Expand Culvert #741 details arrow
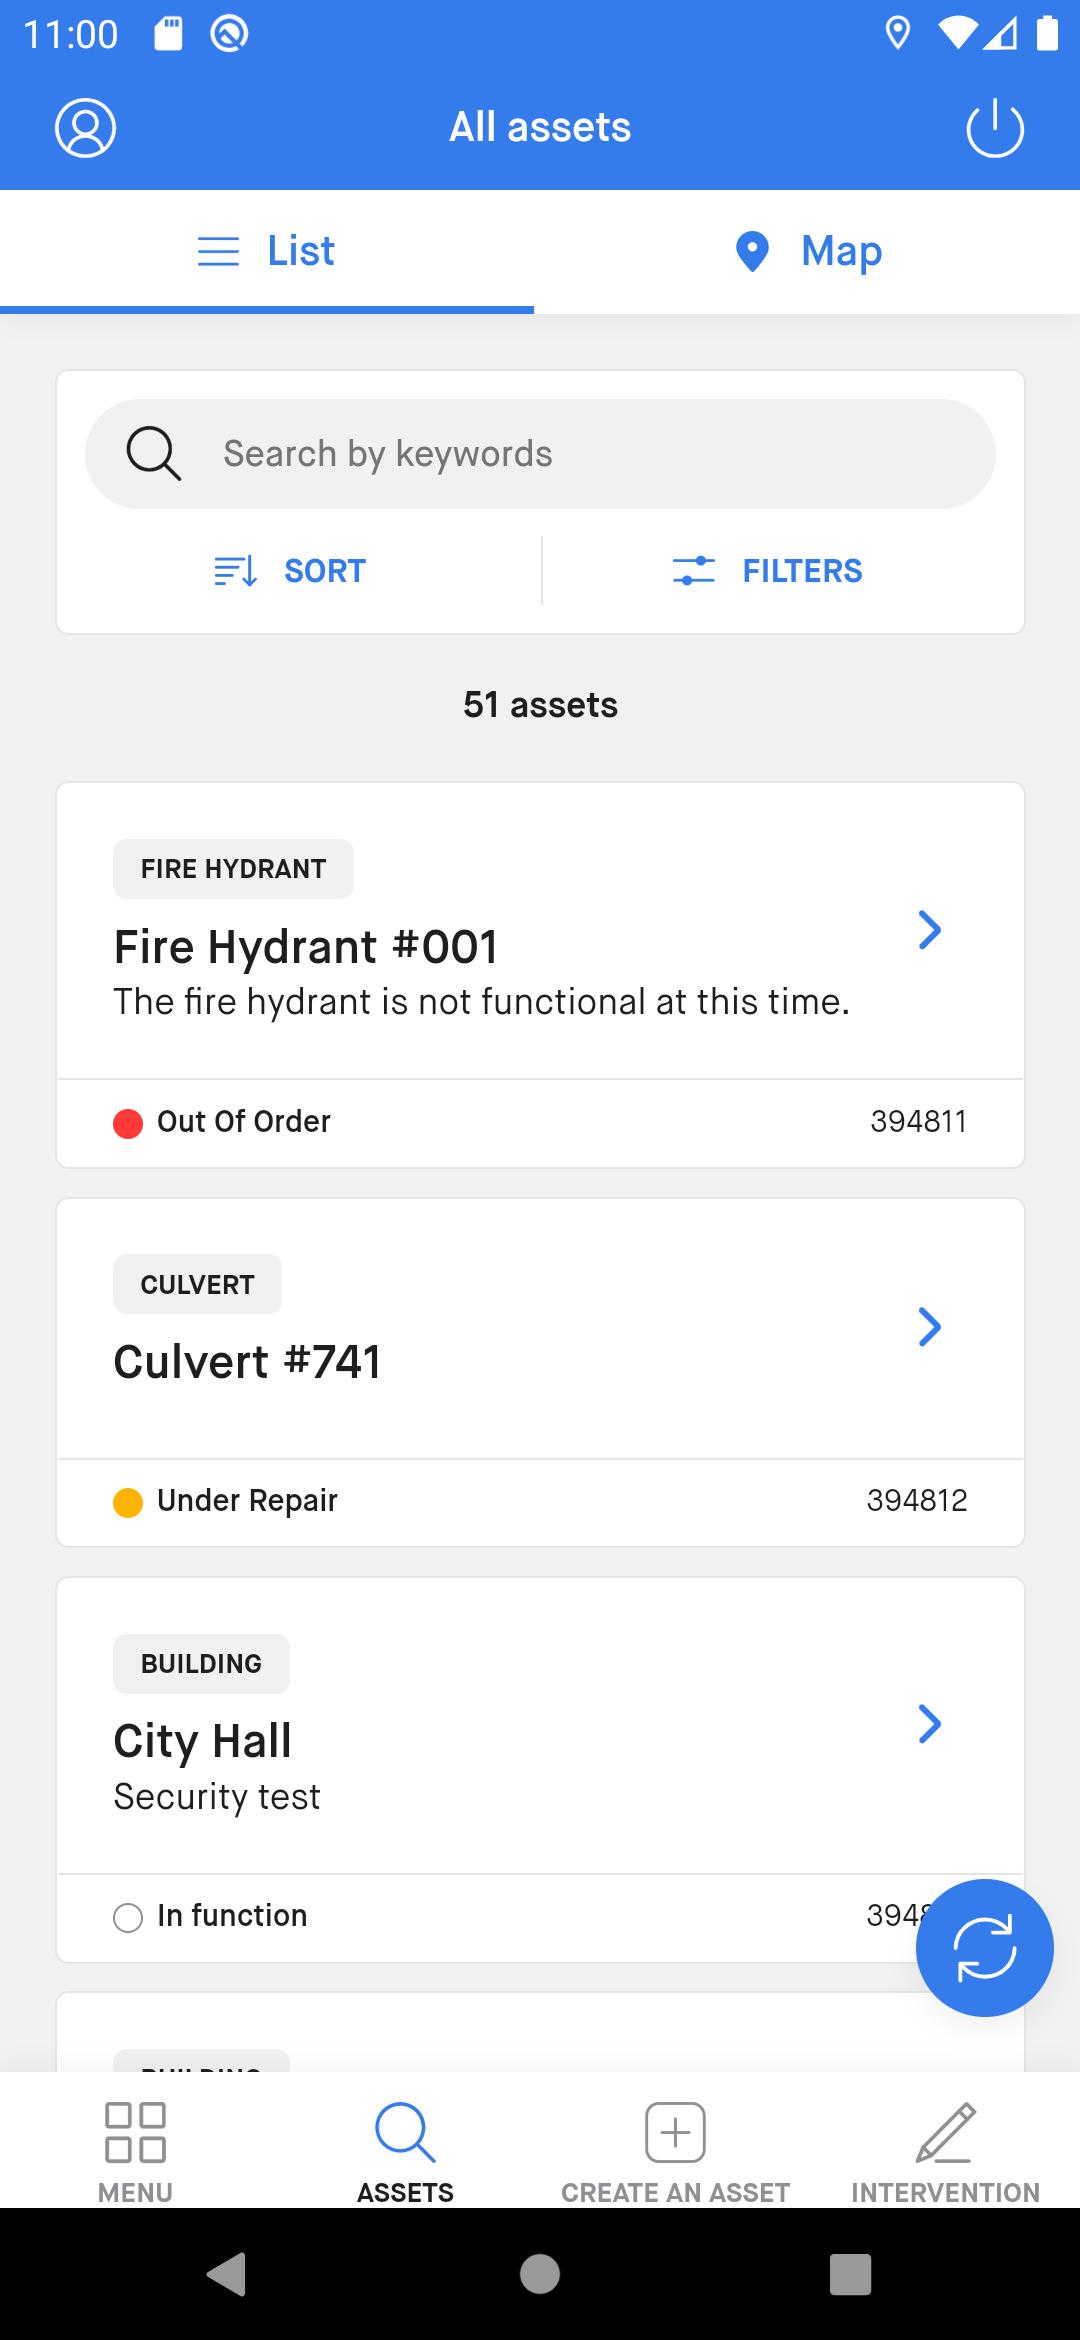Viewport: 1080px width, 2340px height. 930,1327
